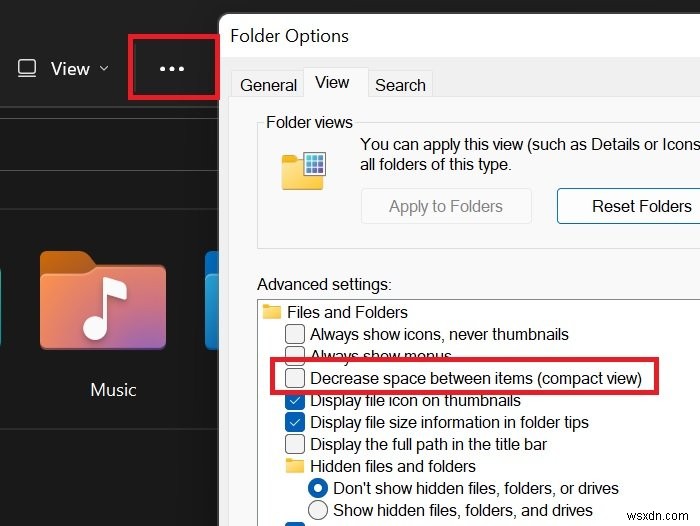Click the Music folder label
The image size is (700, 526).
pos(113,390)
